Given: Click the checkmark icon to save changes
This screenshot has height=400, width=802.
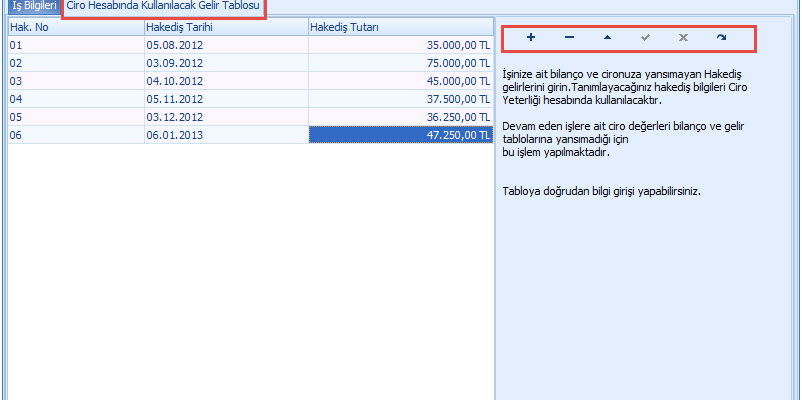Looking at the screenshot, I should click(x=645, y=38).
